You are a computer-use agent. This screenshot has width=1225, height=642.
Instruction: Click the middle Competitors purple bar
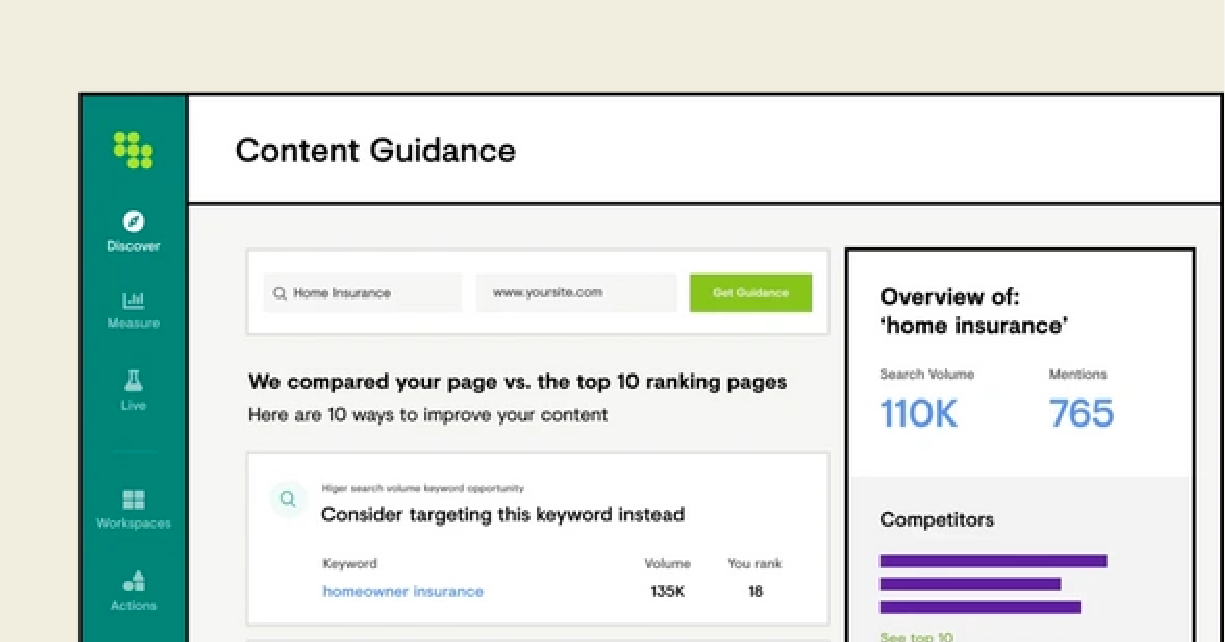coord(970,584)
